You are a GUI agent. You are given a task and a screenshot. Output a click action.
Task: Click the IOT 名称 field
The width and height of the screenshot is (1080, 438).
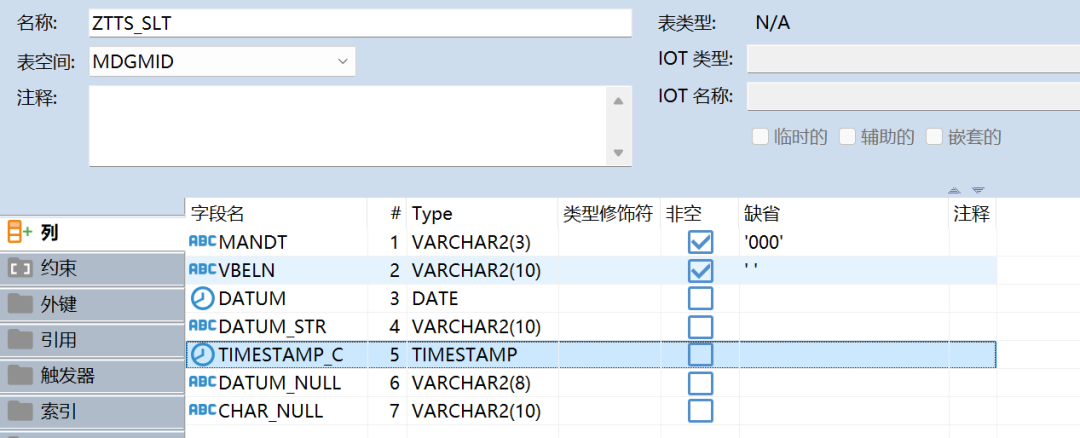point(913,96)
